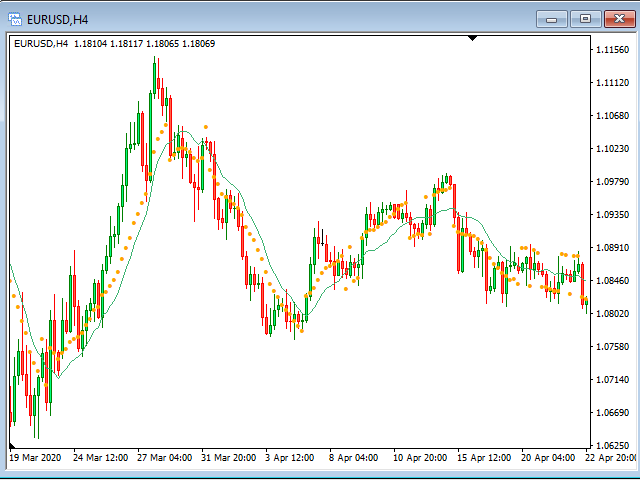Click price label 1.08910 on the scale

[613, 248]
